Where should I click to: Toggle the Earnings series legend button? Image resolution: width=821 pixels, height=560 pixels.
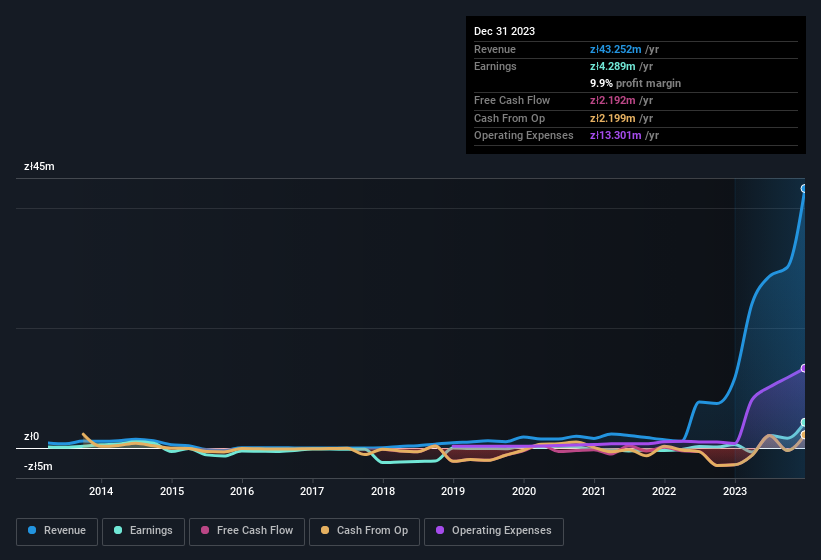click(x=143, y=531)
